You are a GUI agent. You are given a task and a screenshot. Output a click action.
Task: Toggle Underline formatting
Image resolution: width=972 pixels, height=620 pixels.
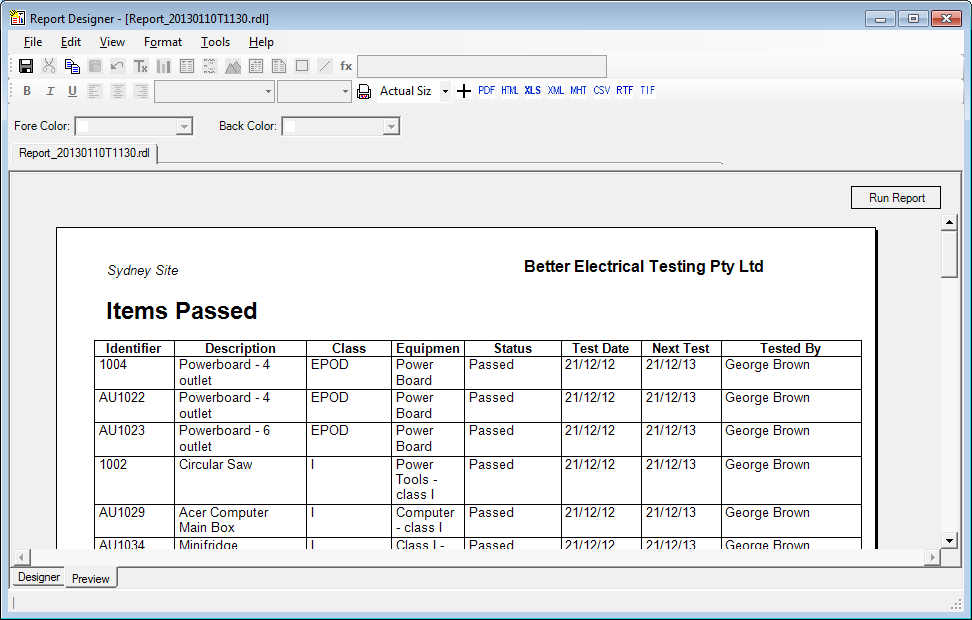click(72, 91)
